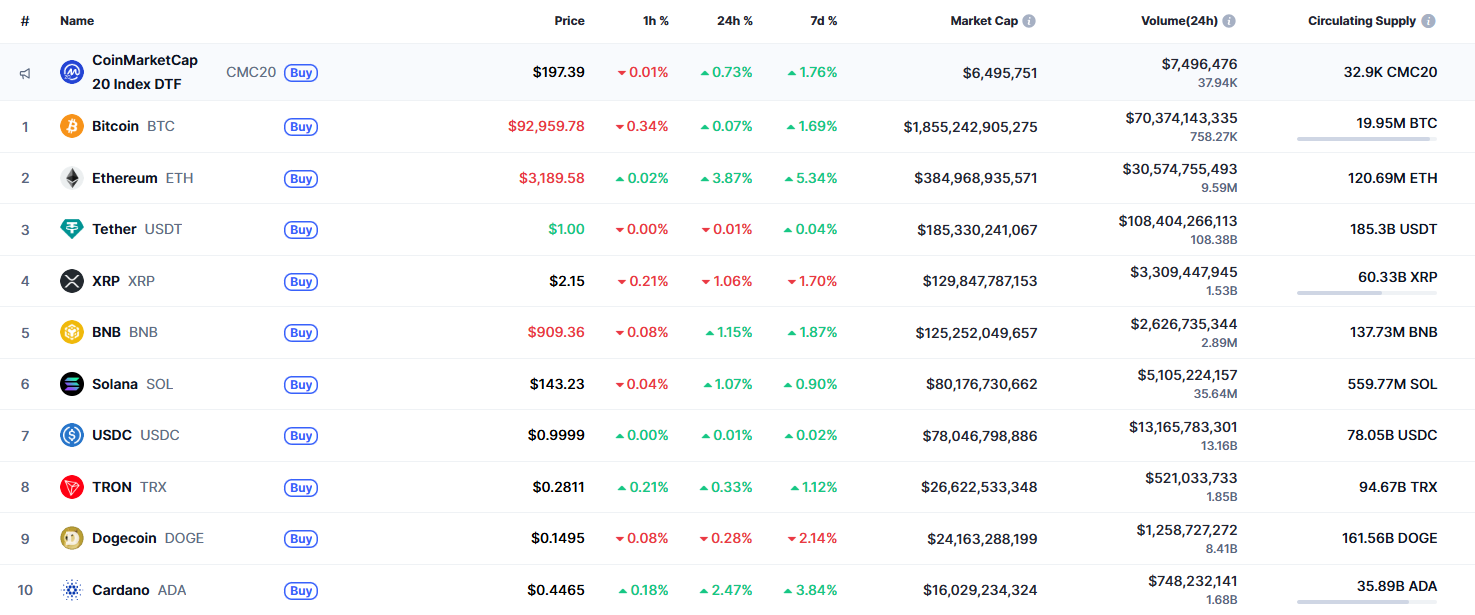Click the Ethereum diamond logo icon

click(72, 178)
